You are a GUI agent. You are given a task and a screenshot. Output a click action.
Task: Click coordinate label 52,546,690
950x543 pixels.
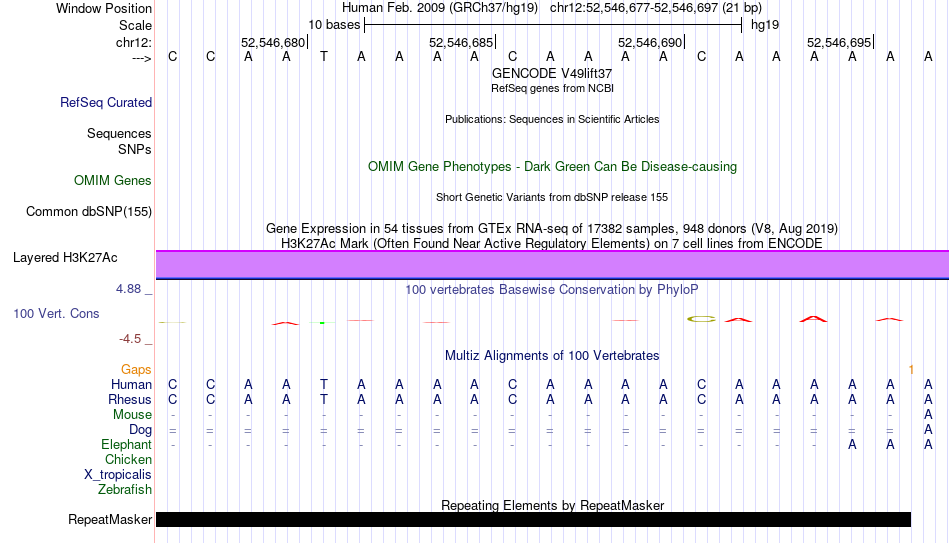(650, 42)
